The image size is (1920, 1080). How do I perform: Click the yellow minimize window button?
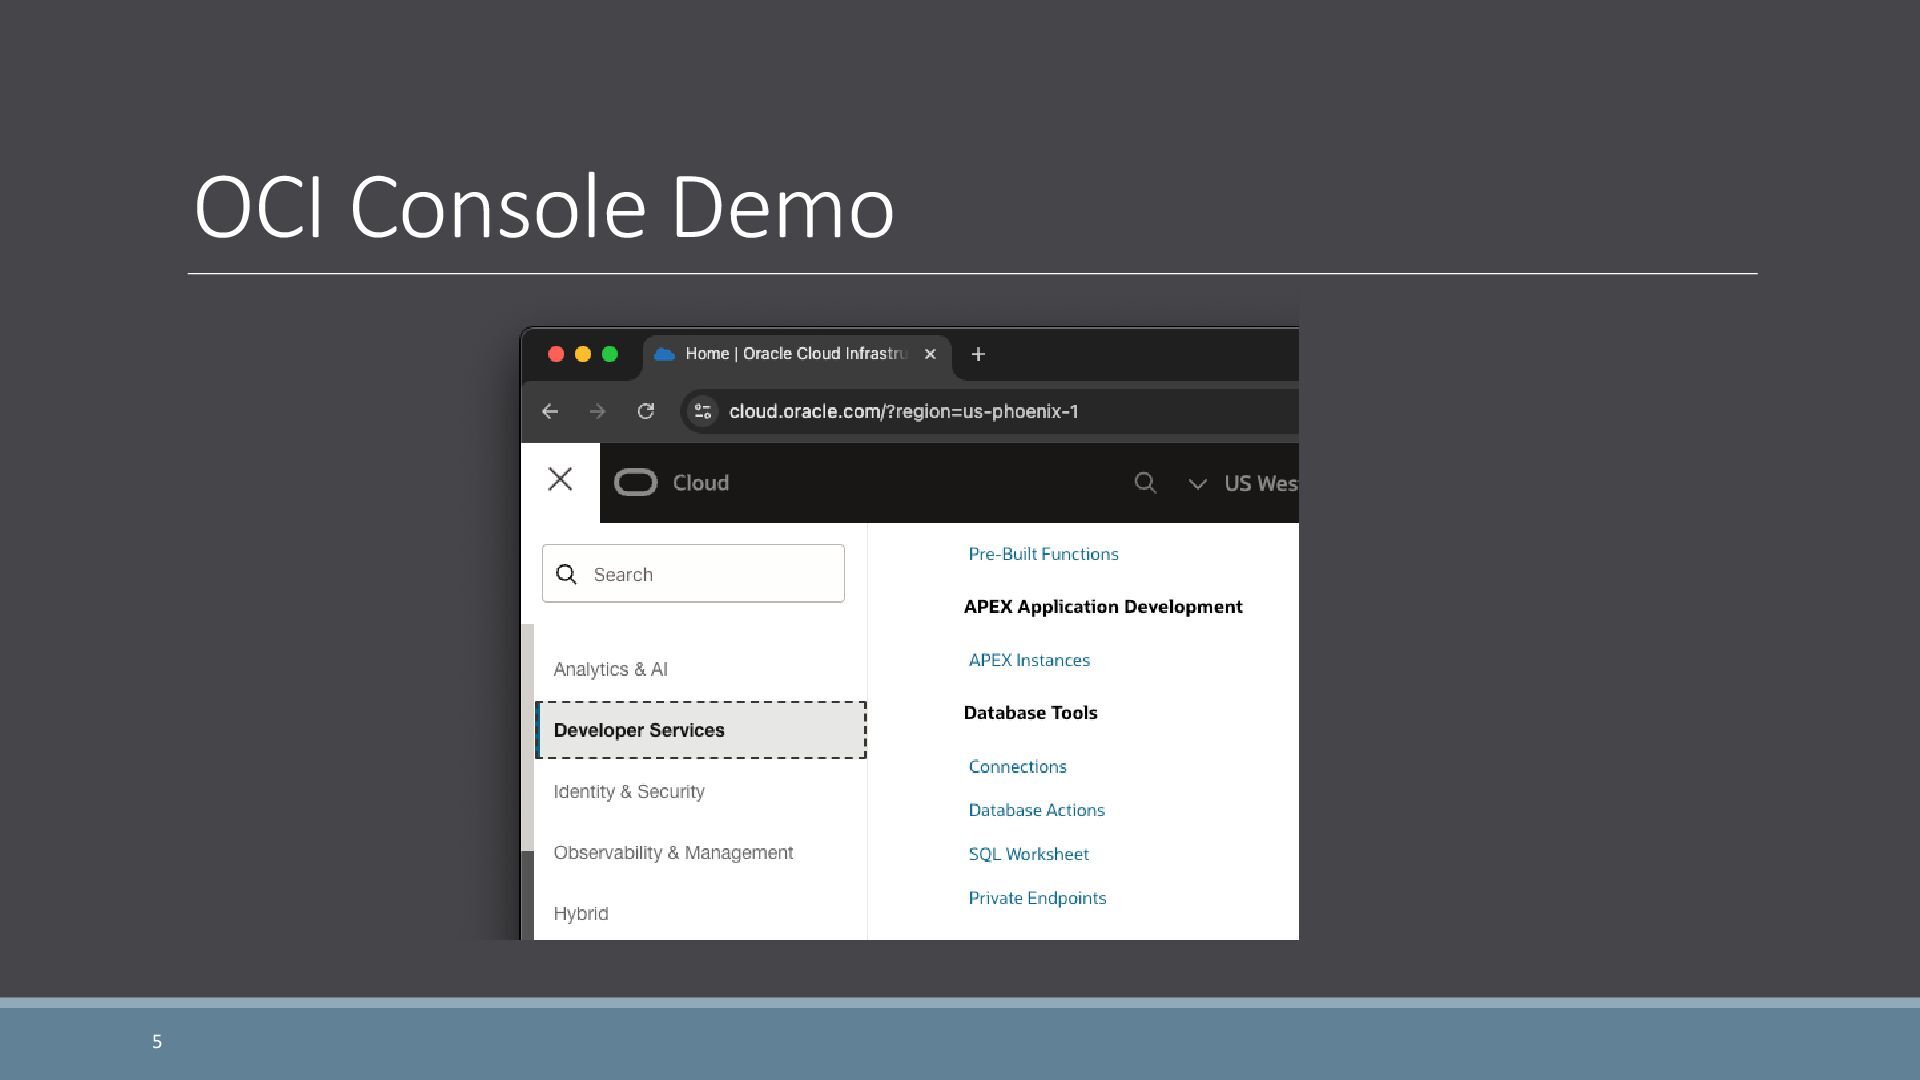pos(583,354)
